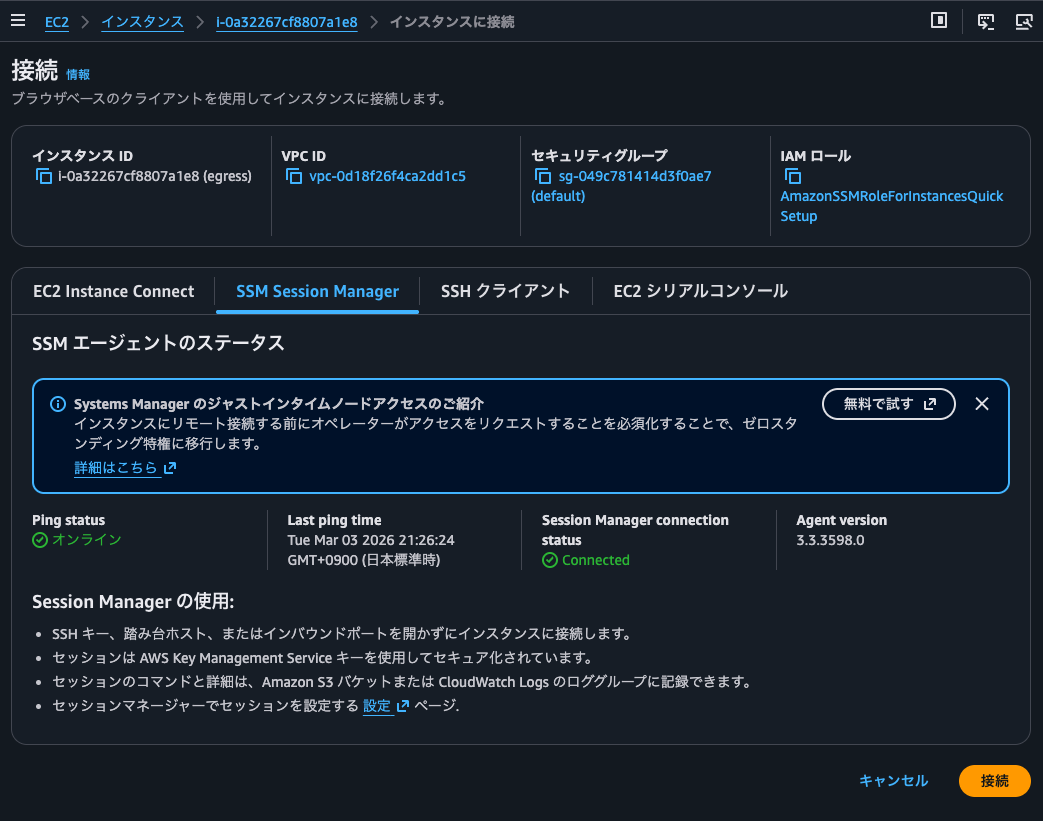Open the Session Manager 設定 link
Screen dimensions: 1043x821
pyautogui.click(x=378, y=706)
